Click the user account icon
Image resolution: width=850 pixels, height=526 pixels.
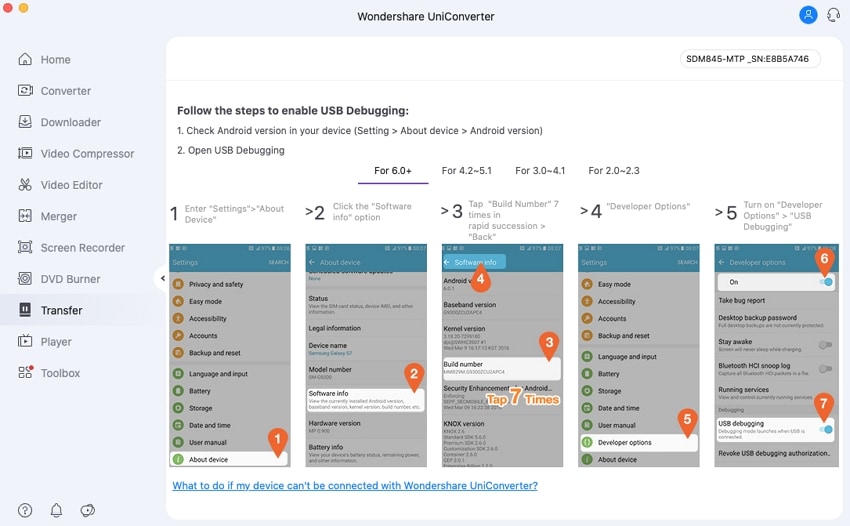808,15
